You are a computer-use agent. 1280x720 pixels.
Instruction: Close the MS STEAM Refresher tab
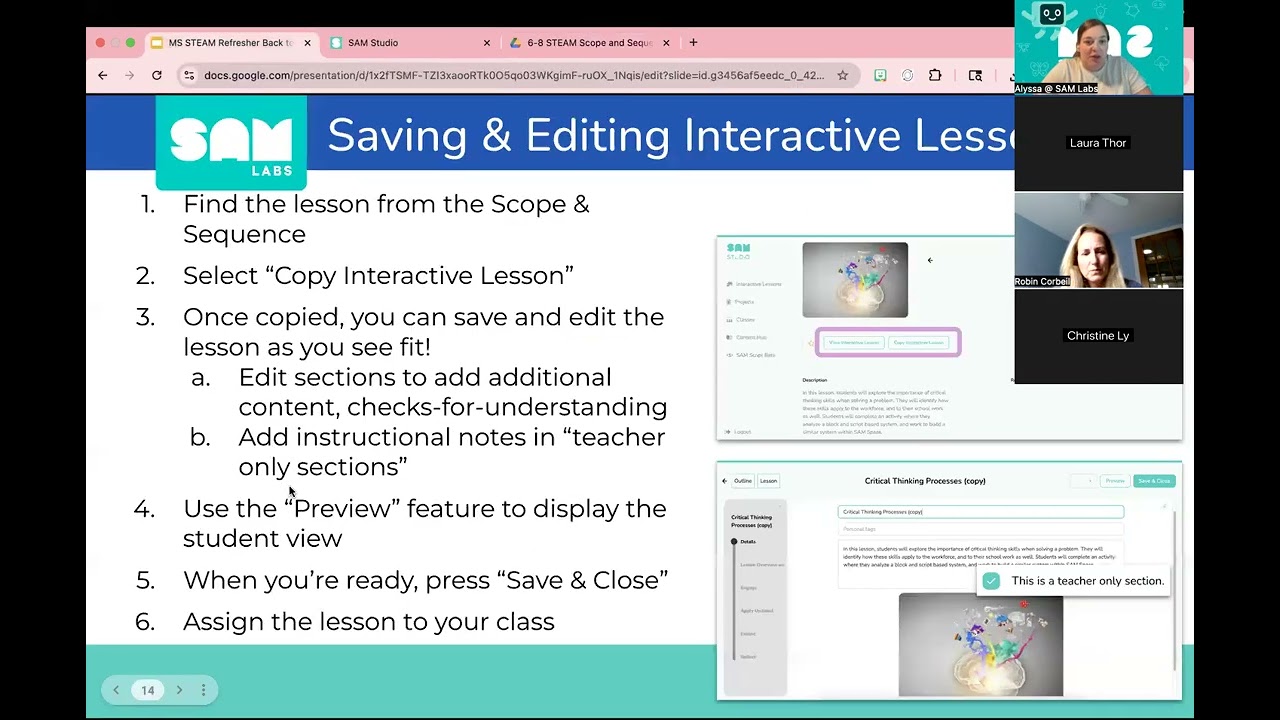point(307,43)
